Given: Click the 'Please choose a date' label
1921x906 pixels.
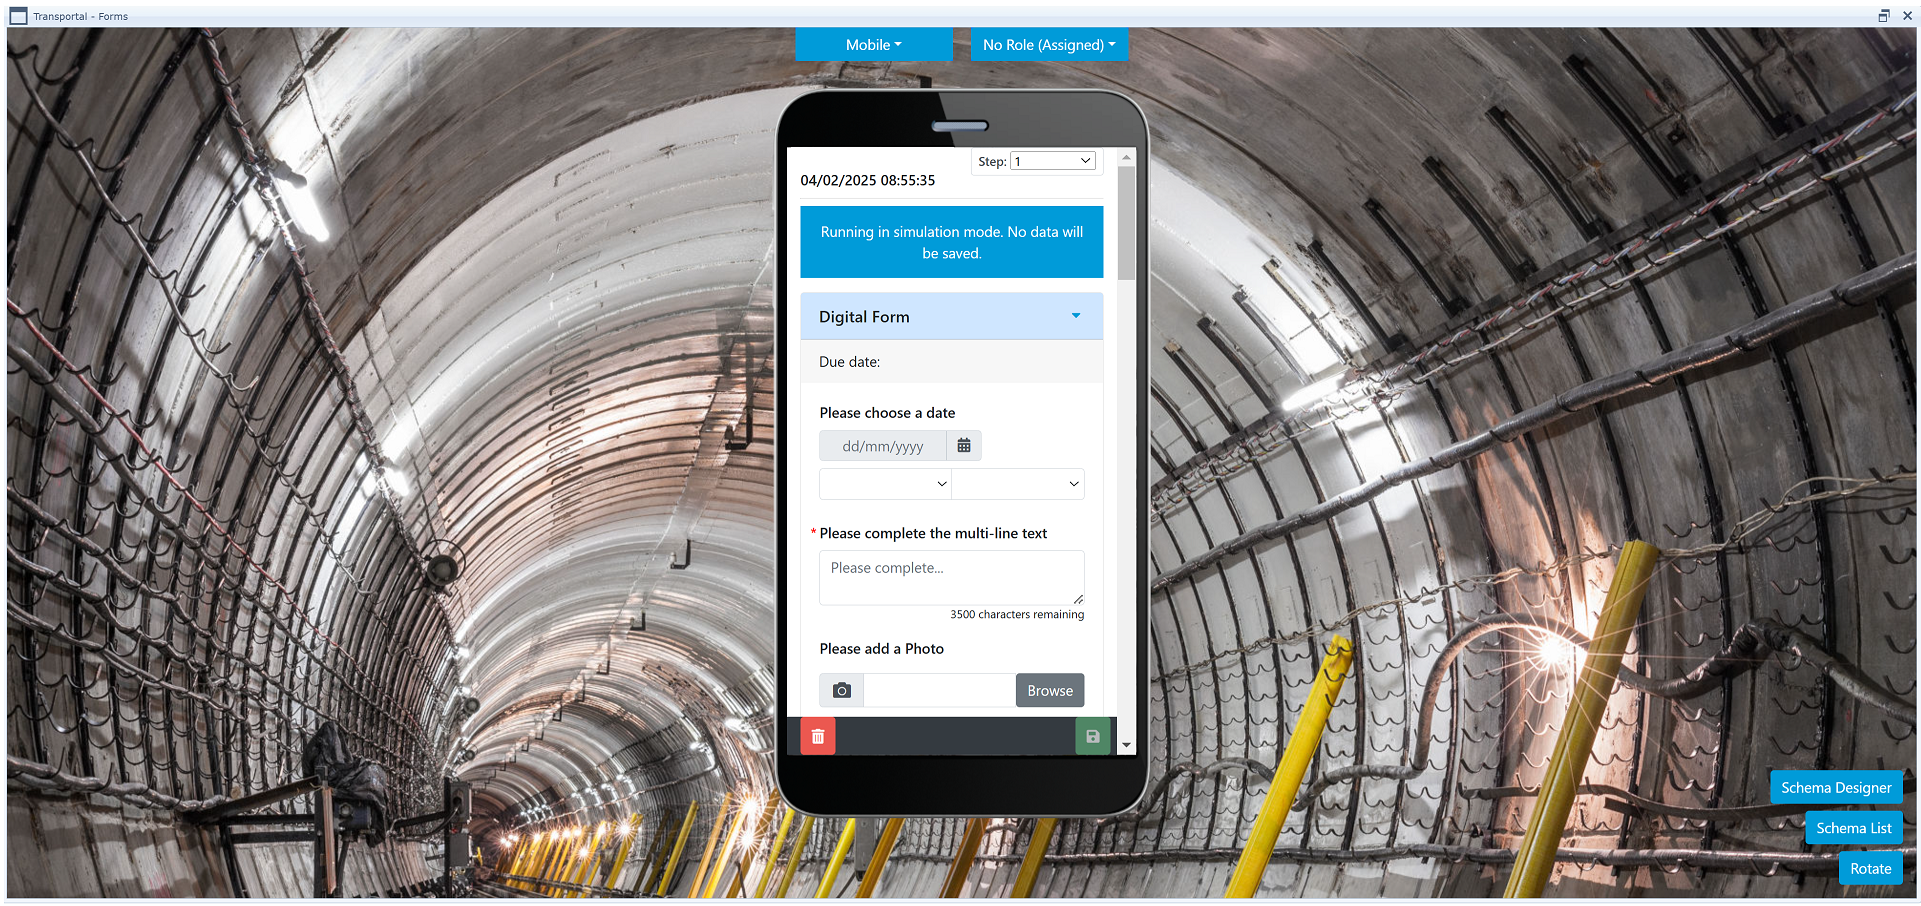Looking at the screenshot, I should (887, 413).
